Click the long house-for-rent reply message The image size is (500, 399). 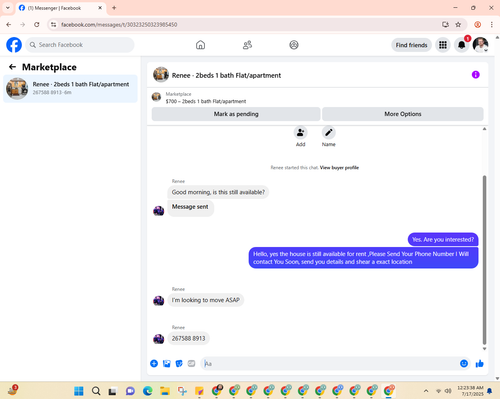point(363,258)
